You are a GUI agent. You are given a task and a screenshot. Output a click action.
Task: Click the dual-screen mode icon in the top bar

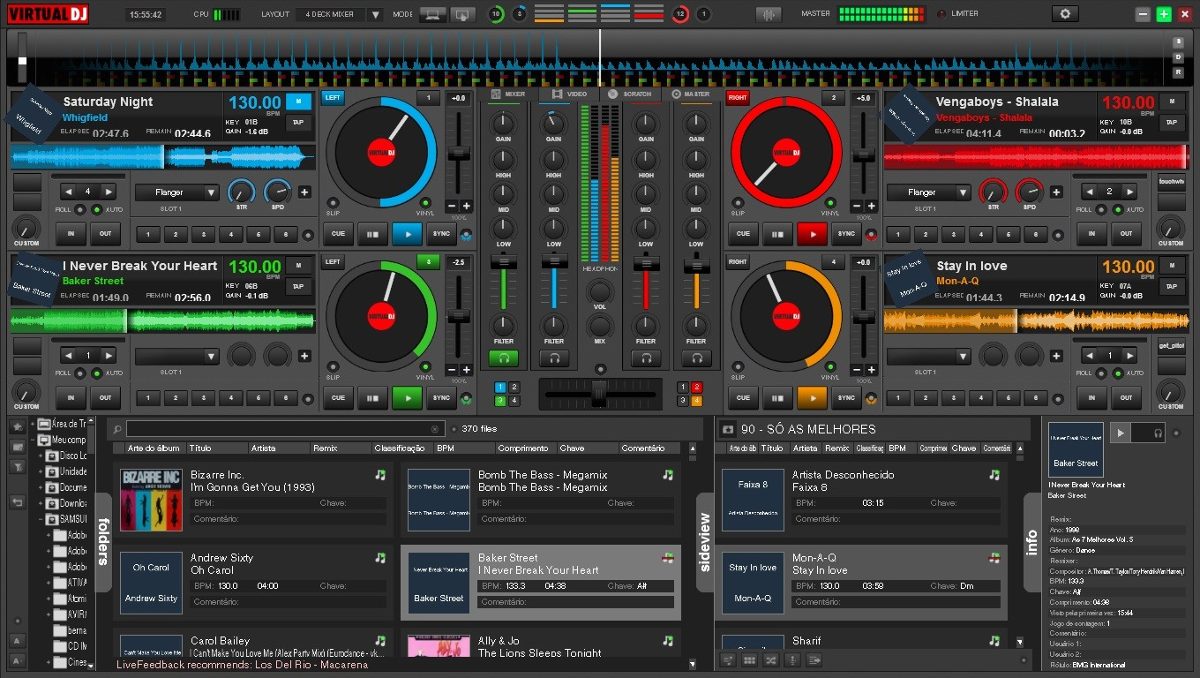point(462,14)
